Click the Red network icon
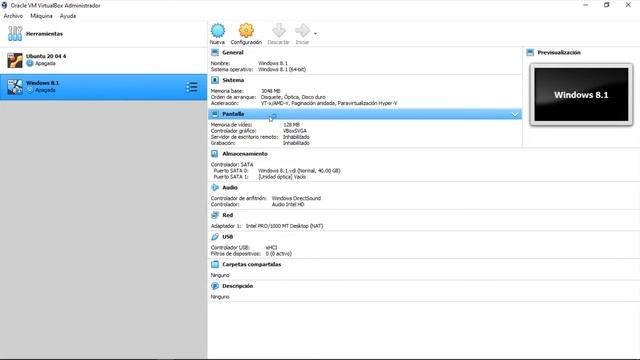The width and height of the screenshot is (640, 360). click(x=215, y=215)
